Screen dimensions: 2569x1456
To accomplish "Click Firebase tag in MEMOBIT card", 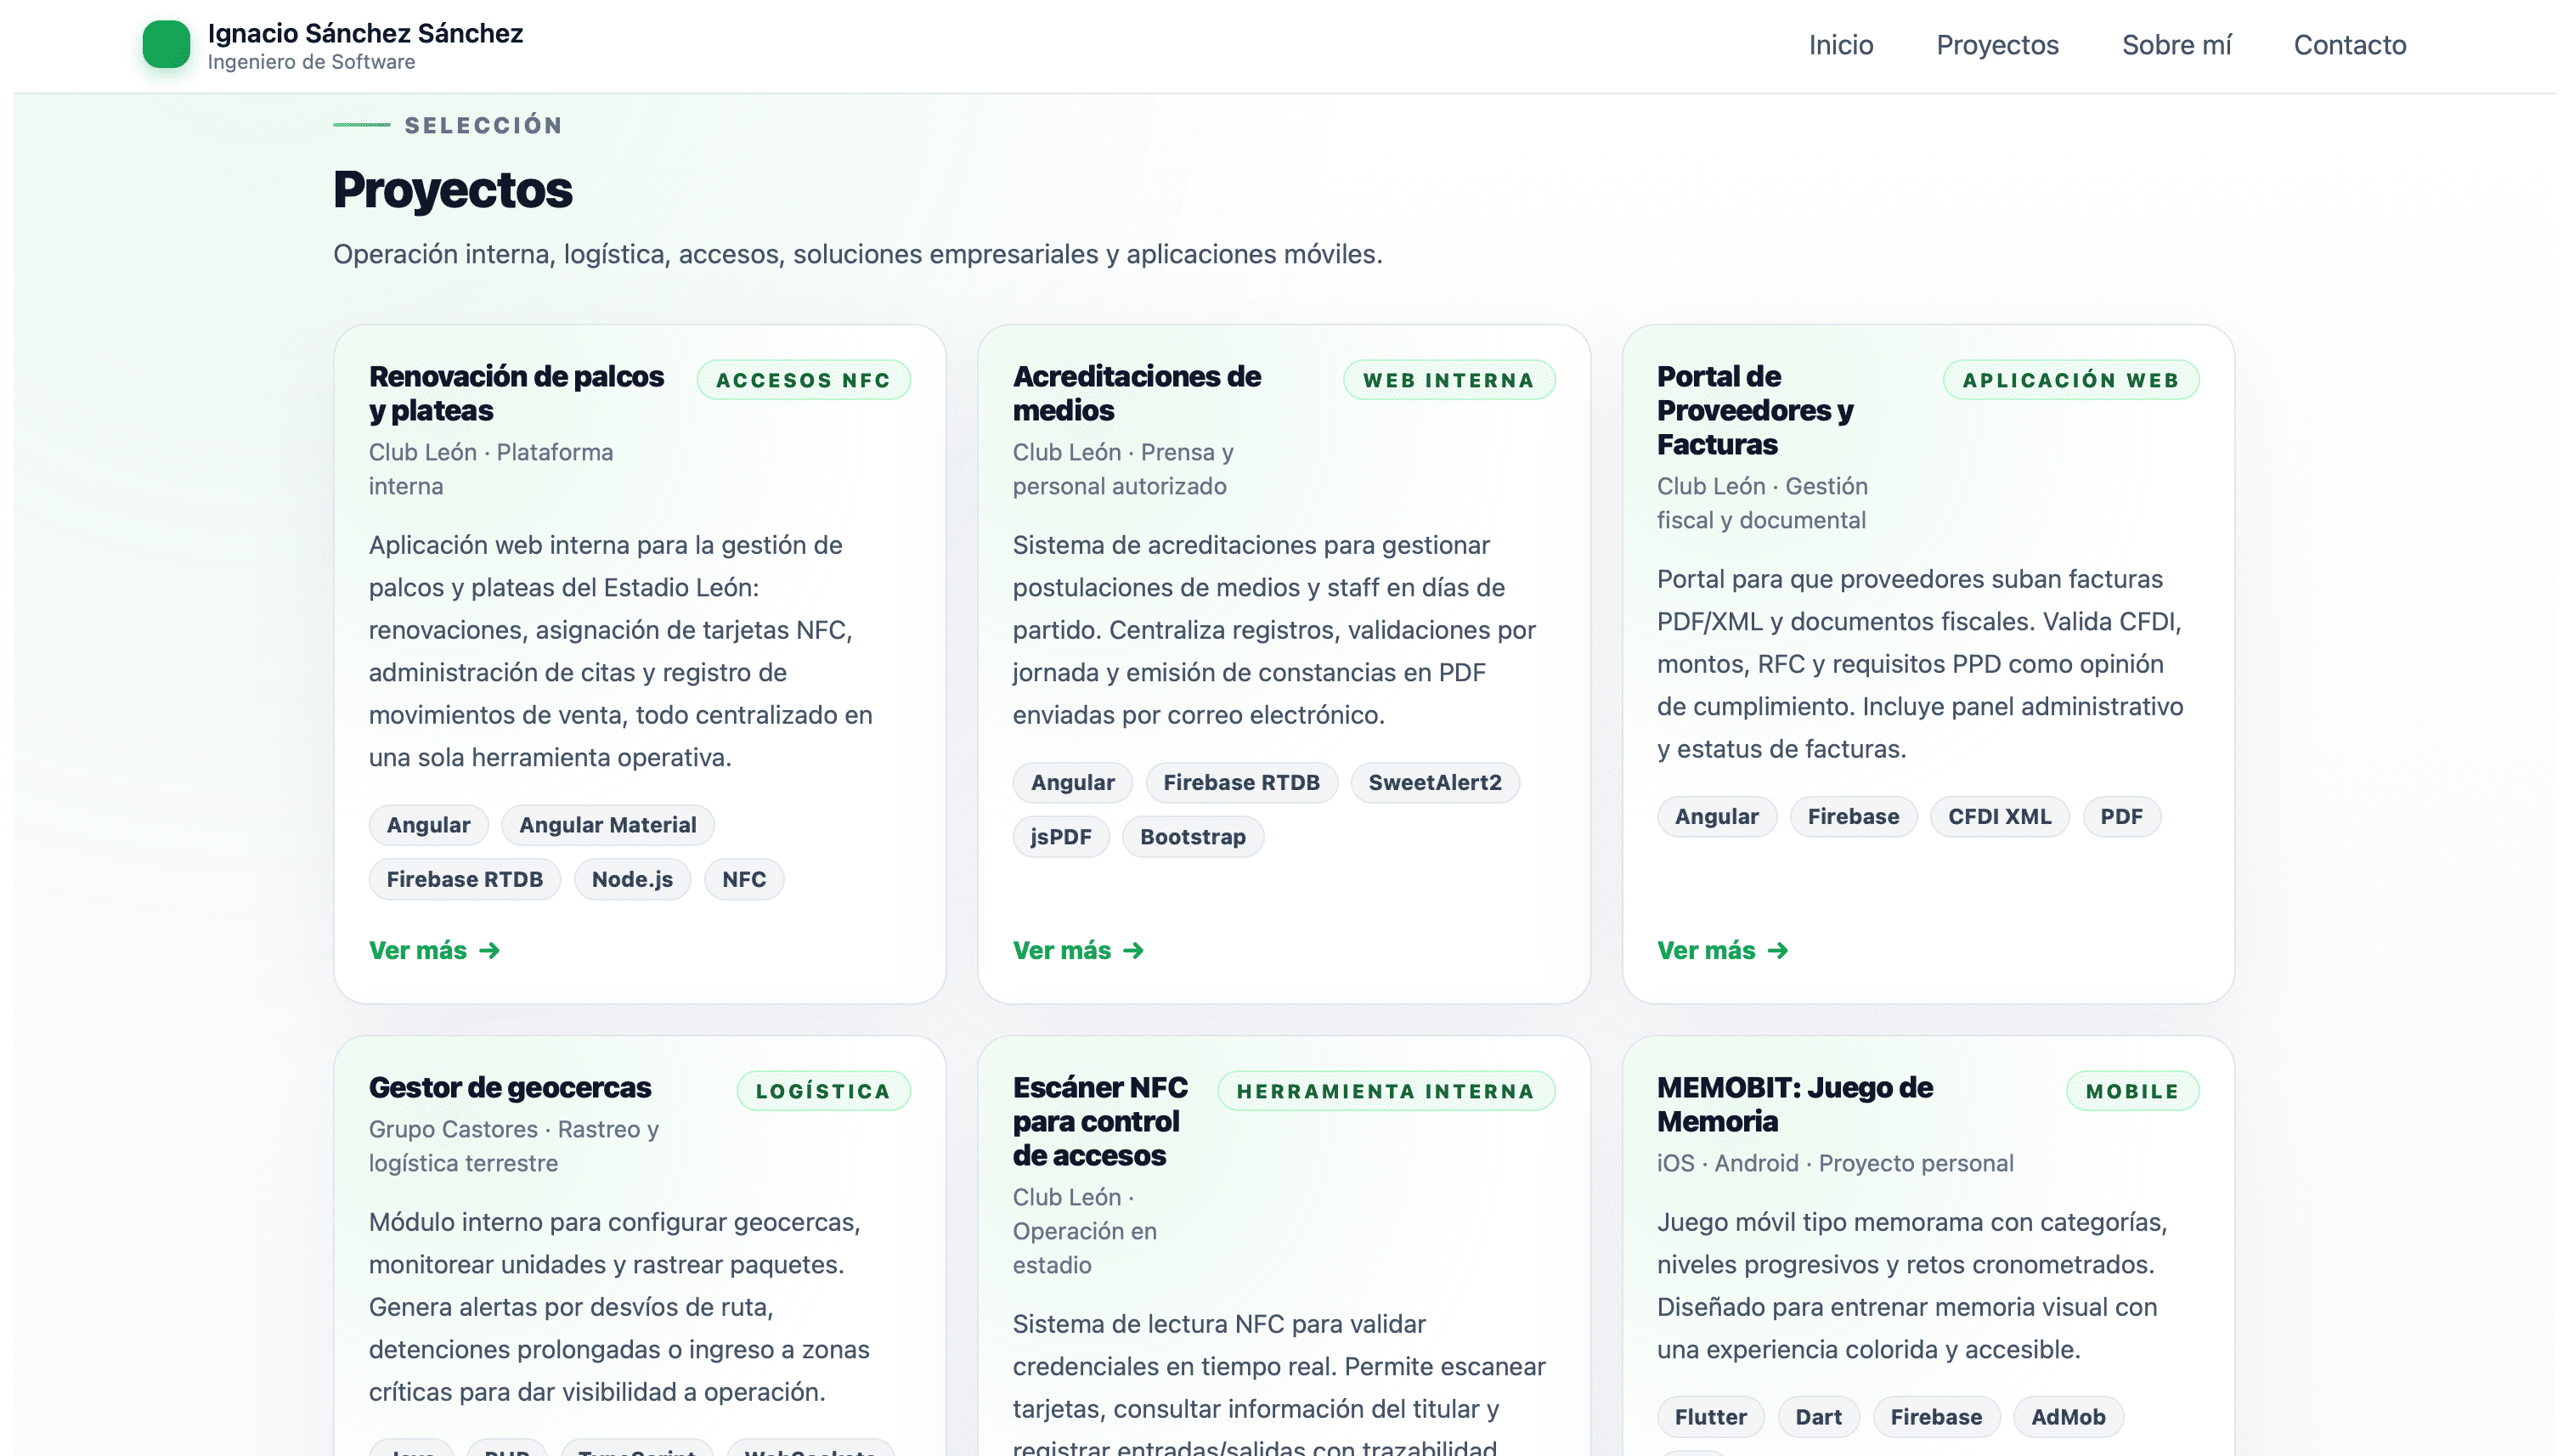I will (x=1936, y=1417).
